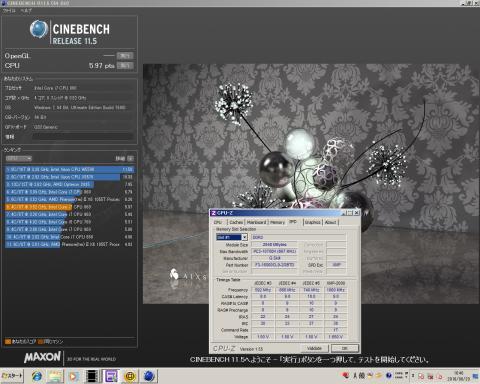
Task: Click the red system tray icon
Action: tap(346, 376)
